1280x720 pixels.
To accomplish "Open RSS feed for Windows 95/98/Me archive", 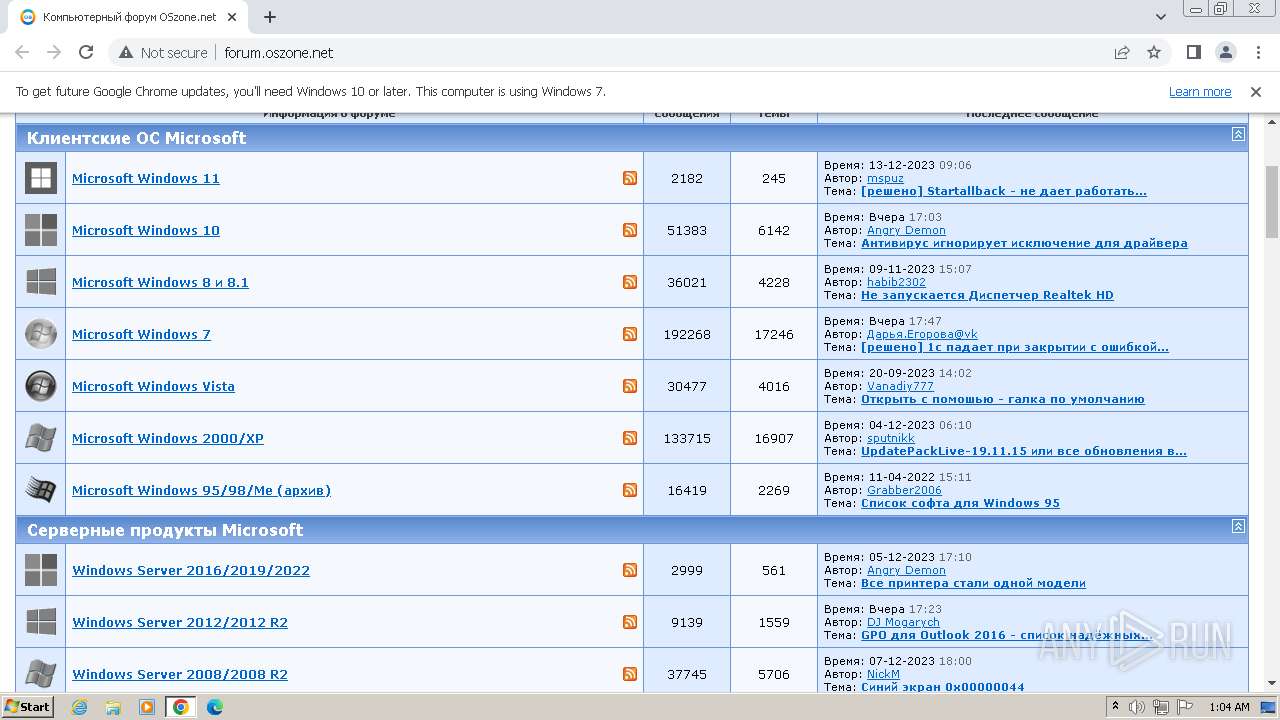I will click(x=630, y=490).
